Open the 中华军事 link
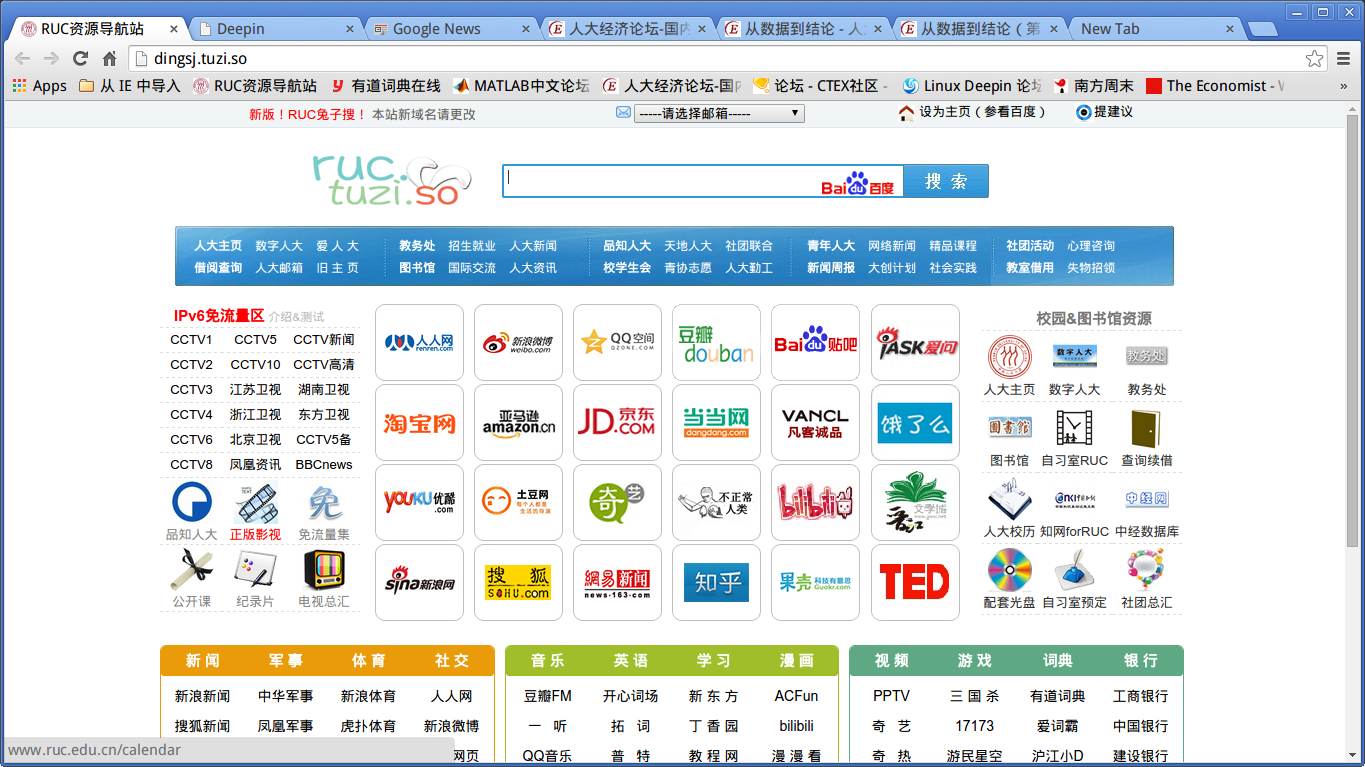Viewport: 1365px width, 767px height. 285,696
